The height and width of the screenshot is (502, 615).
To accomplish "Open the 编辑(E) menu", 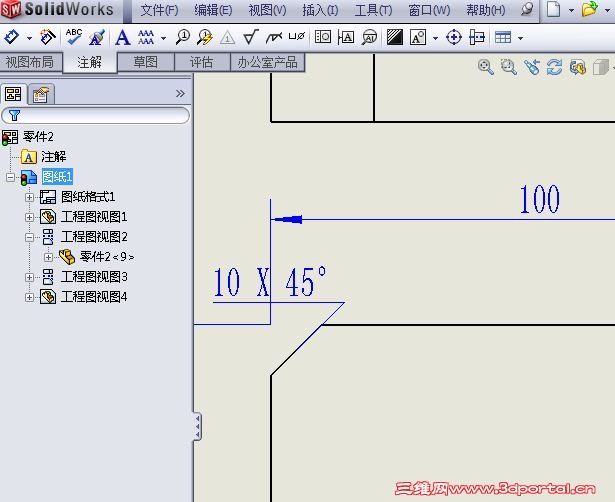I will point(213,10).
